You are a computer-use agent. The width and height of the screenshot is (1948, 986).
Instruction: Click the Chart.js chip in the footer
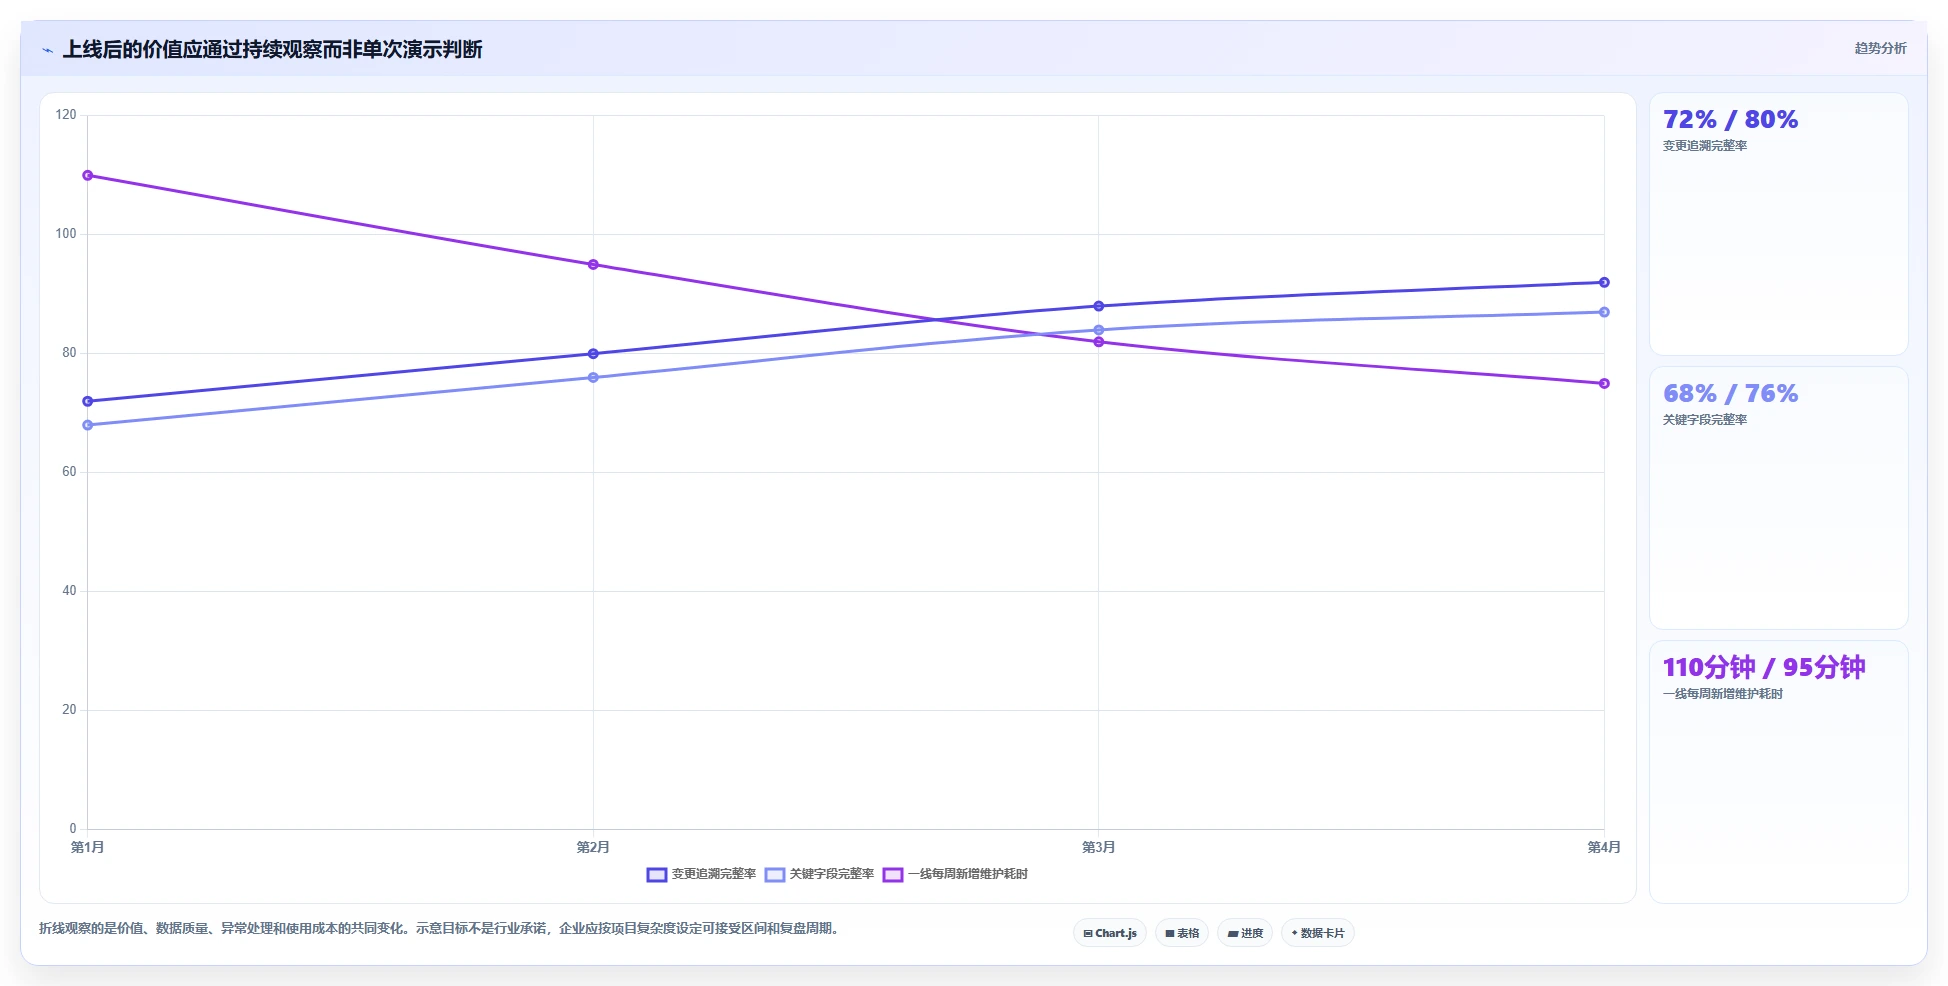(1110, 933)
